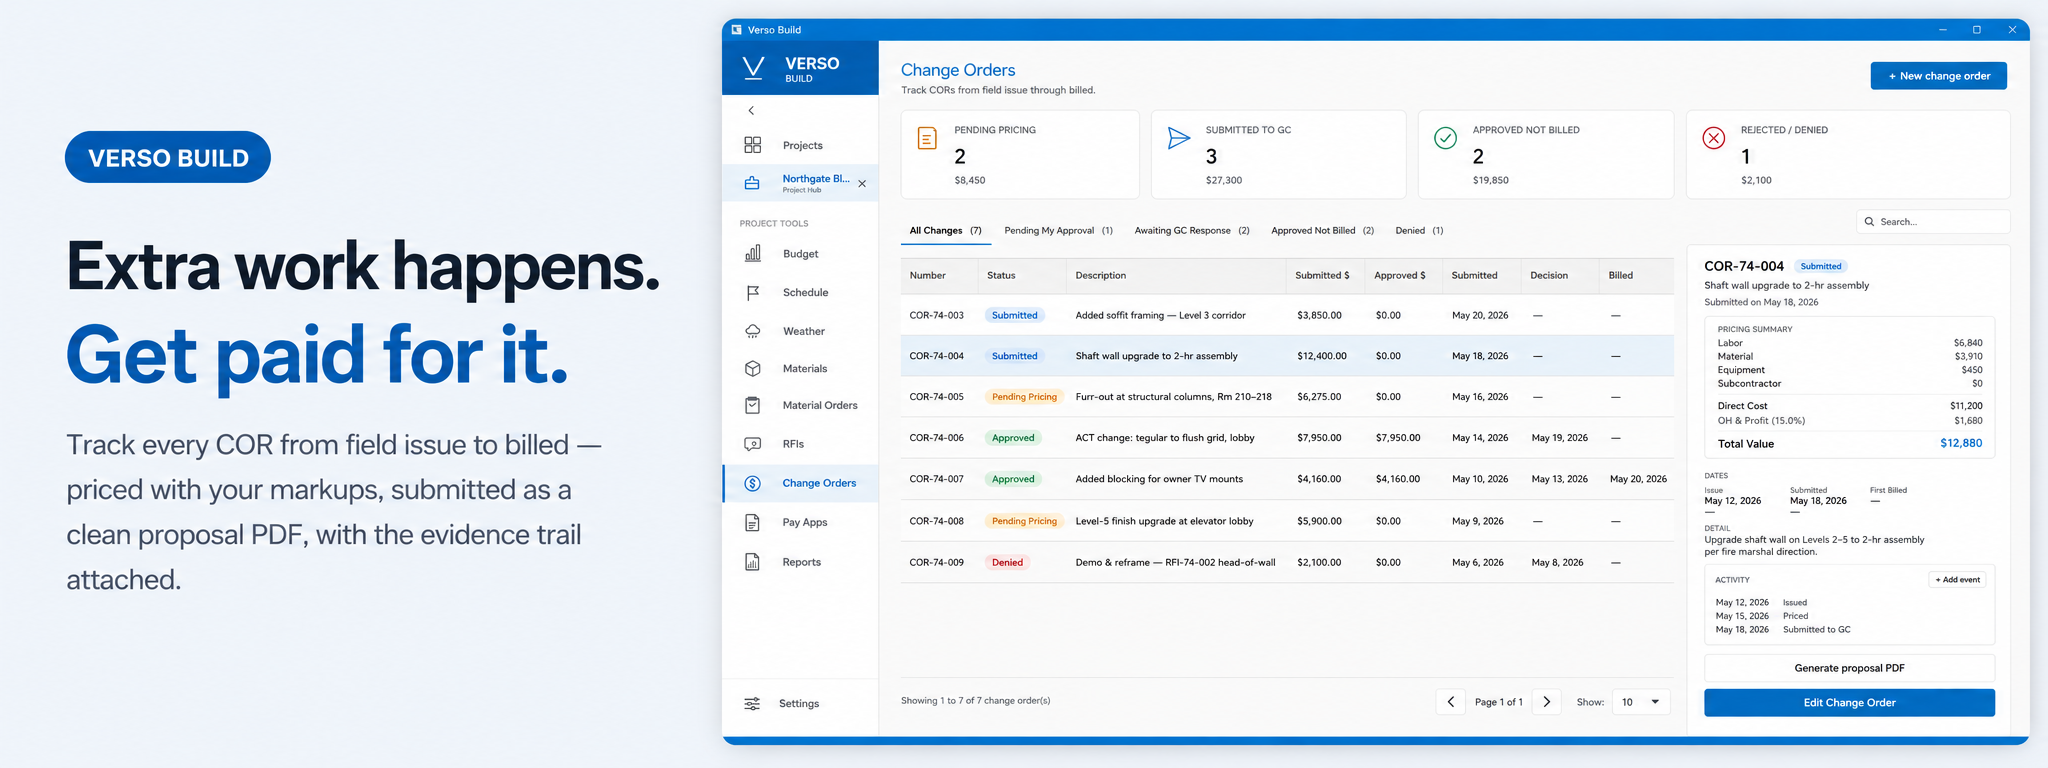Click Billed date May 20, 2026
This screenshot has height=768, width=2048.
click(1638, 479)
